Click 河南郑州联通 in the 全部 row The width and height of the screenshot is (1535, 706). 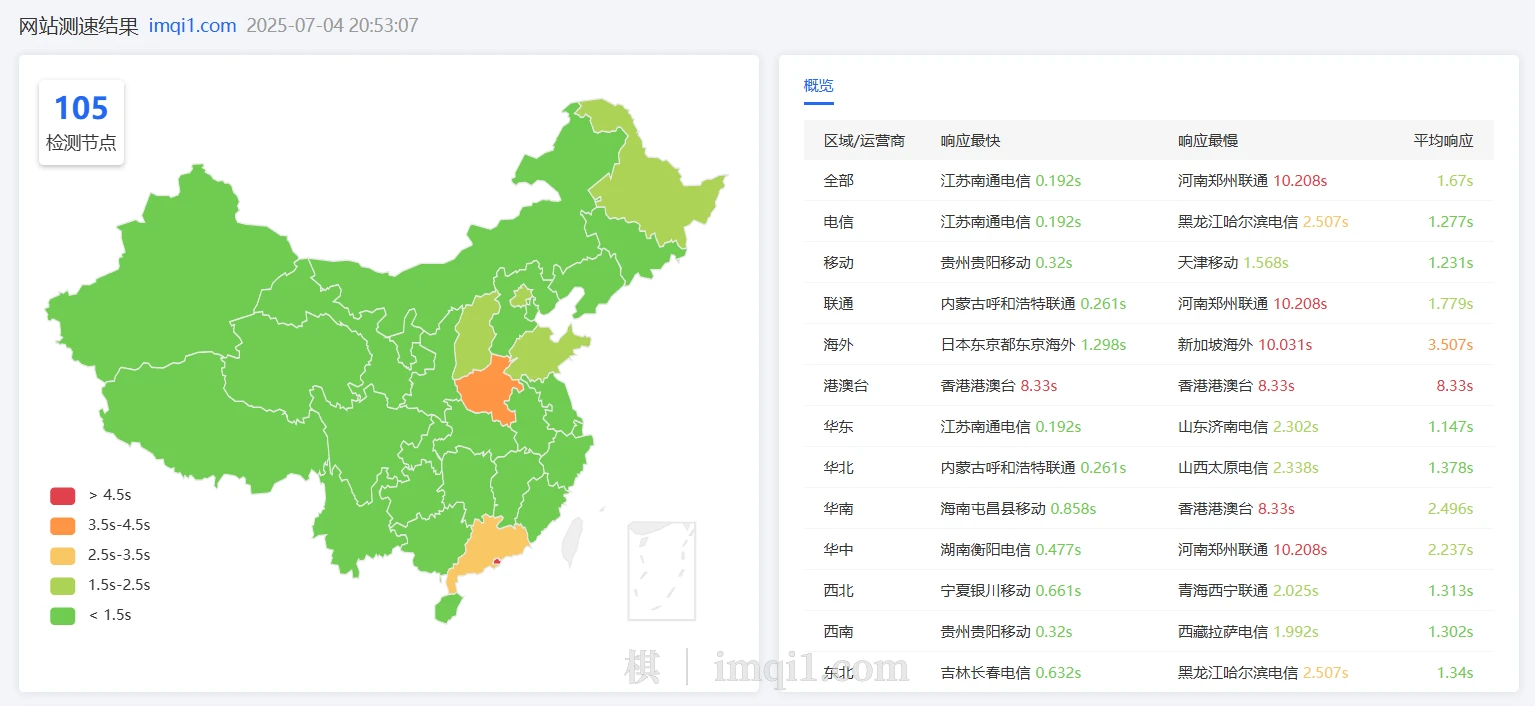[1223, 181]
